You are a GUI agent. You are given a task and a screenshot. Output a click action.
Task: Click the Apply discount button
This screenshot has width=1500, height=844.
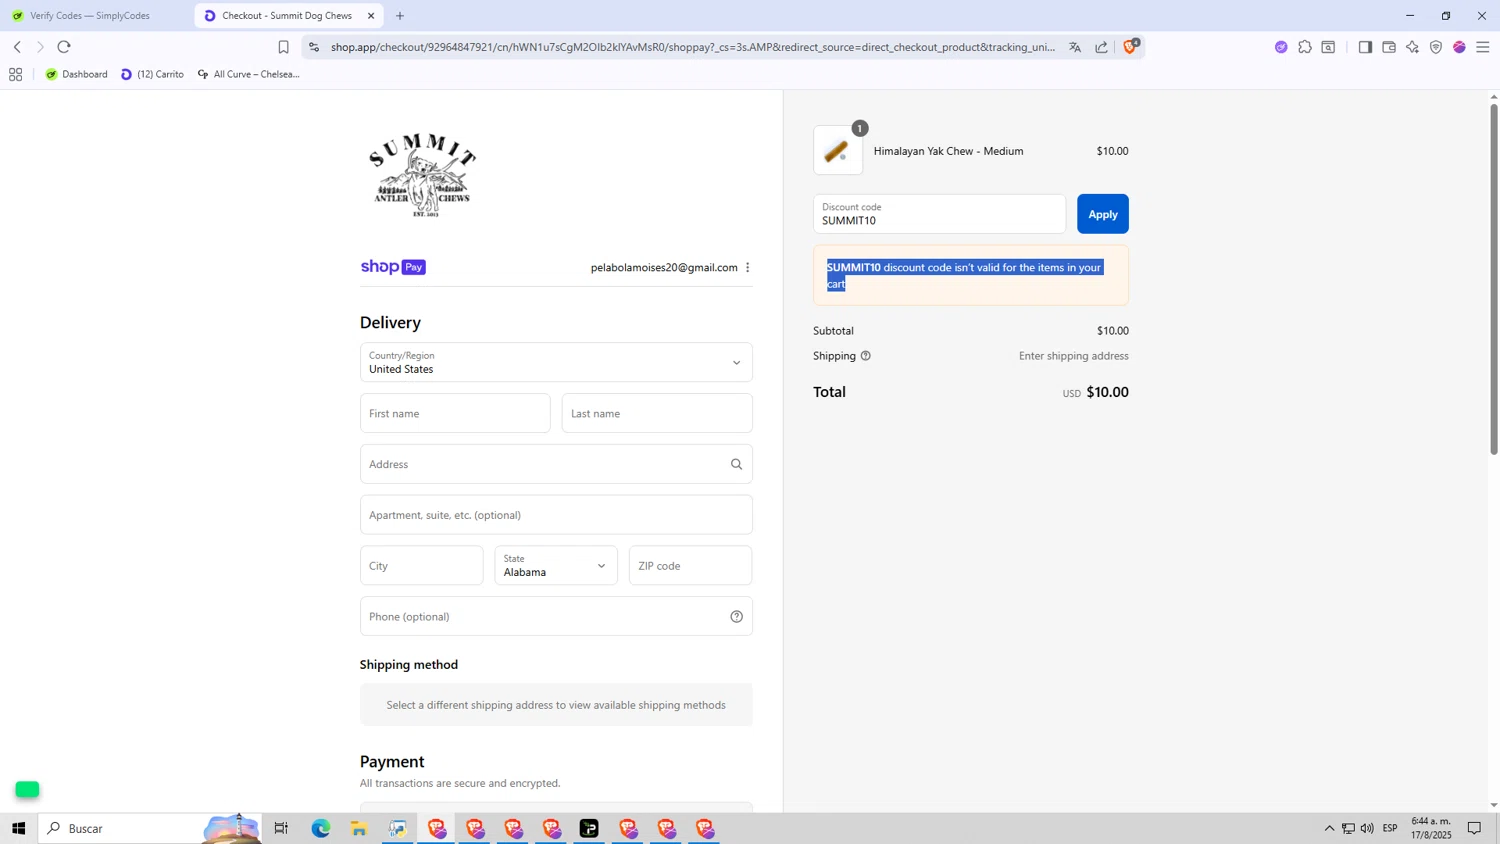(1103, 214)
